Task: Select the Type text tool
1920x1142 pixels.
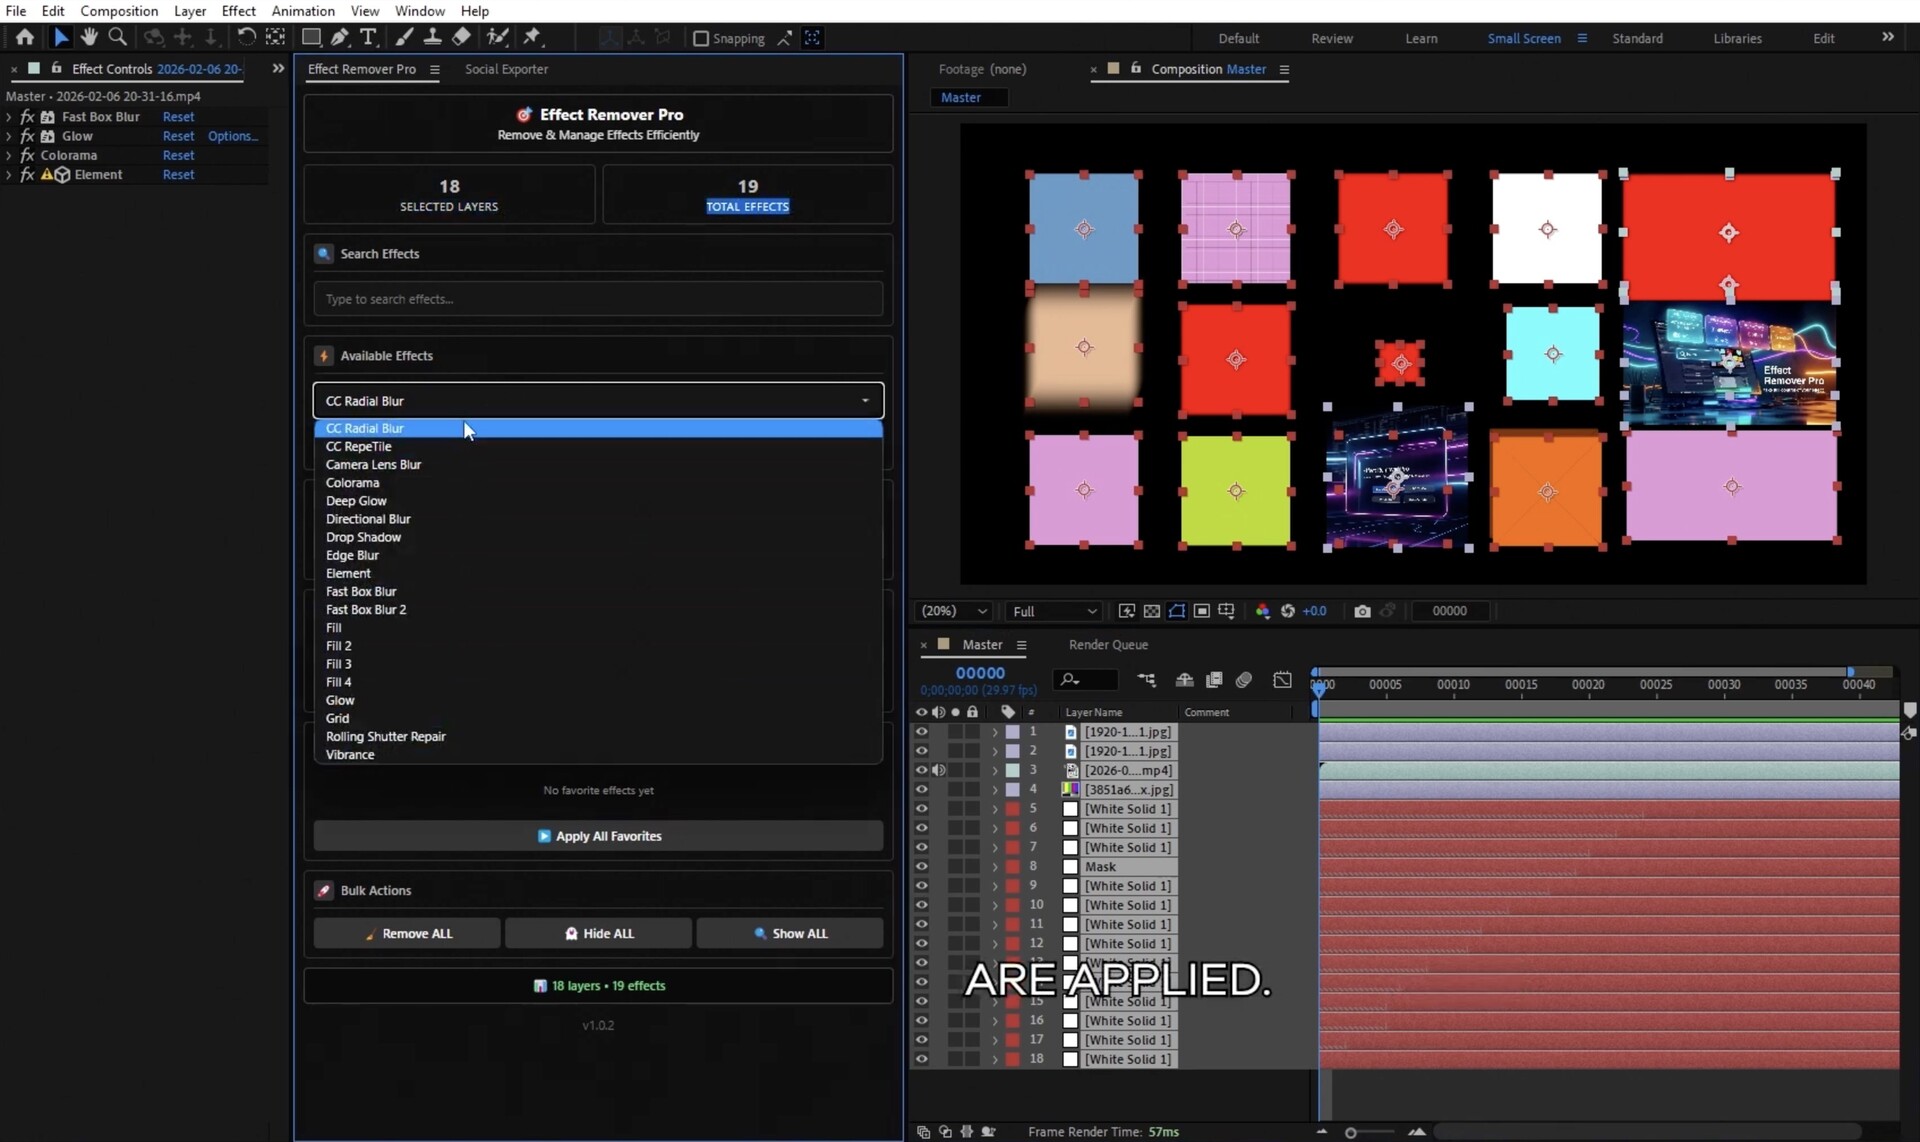Action: [x=368, y=37]
